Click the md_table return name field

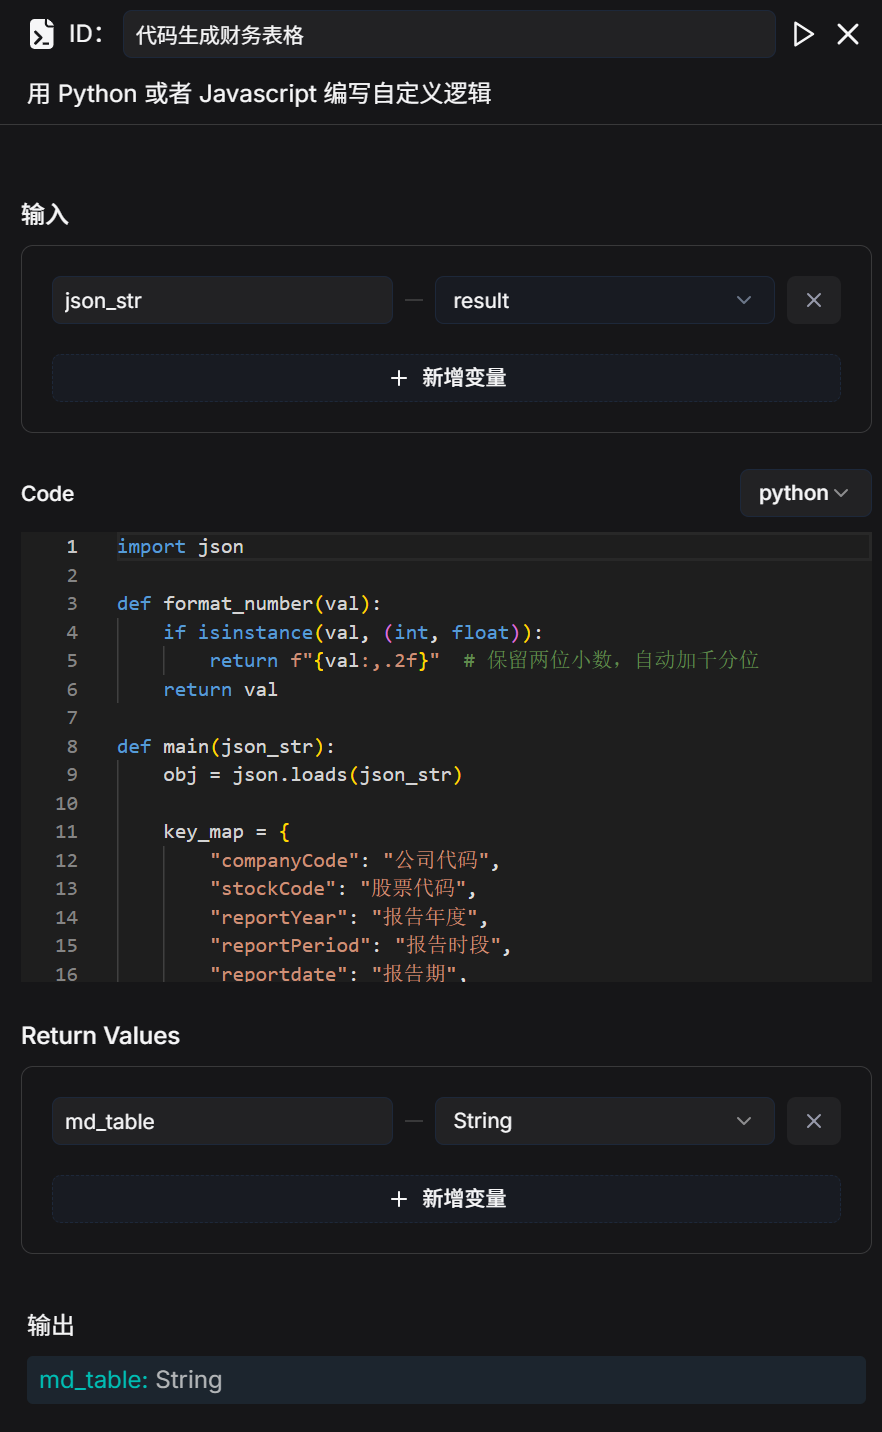(222, 1122)
